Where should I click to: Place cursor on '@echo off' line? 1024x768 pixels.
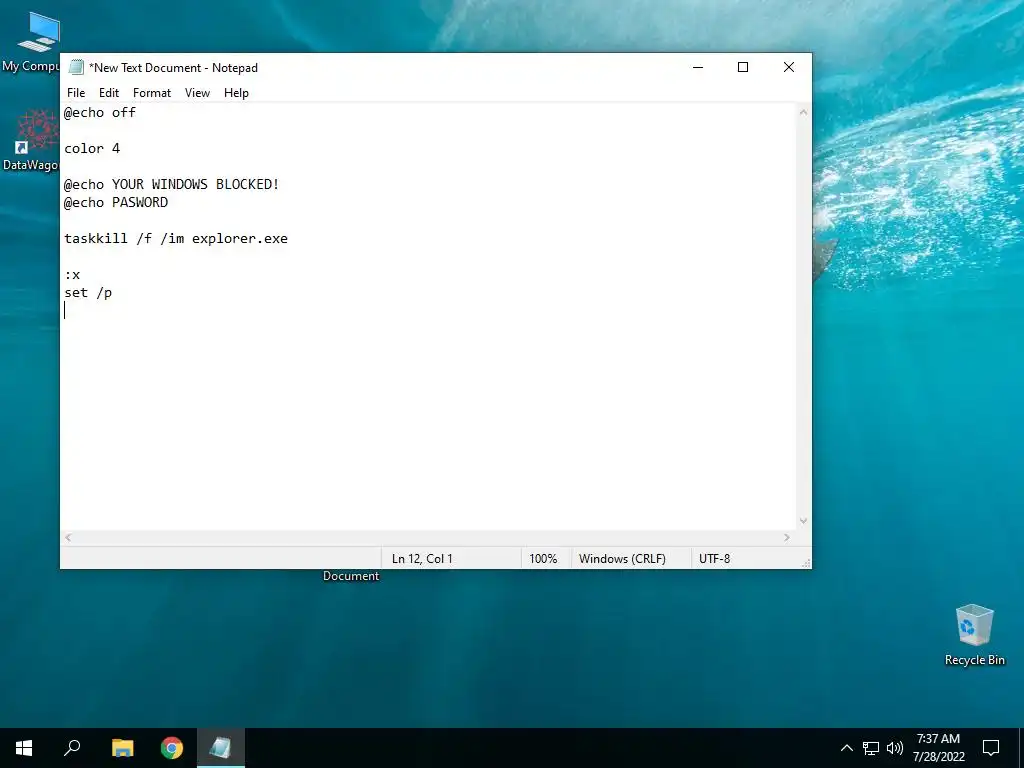point(100,112)
